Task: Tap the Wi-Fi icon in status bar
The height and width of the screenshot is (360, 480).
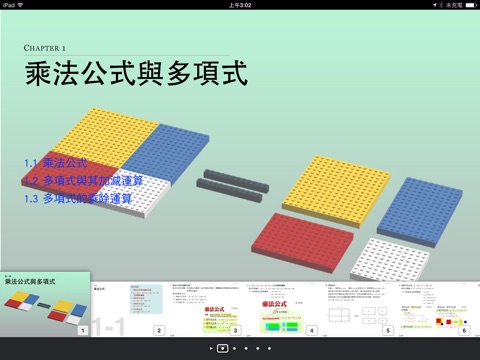Action: click(20, 5)
